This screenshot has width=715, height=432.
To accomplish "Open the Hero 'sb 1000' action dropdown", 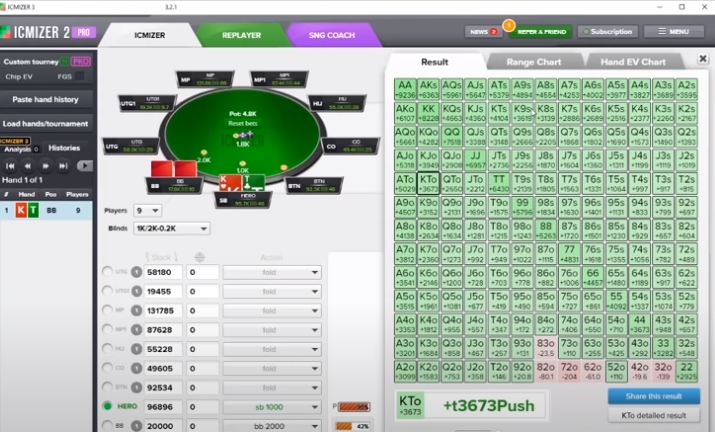I will click(x=272, y=407).
